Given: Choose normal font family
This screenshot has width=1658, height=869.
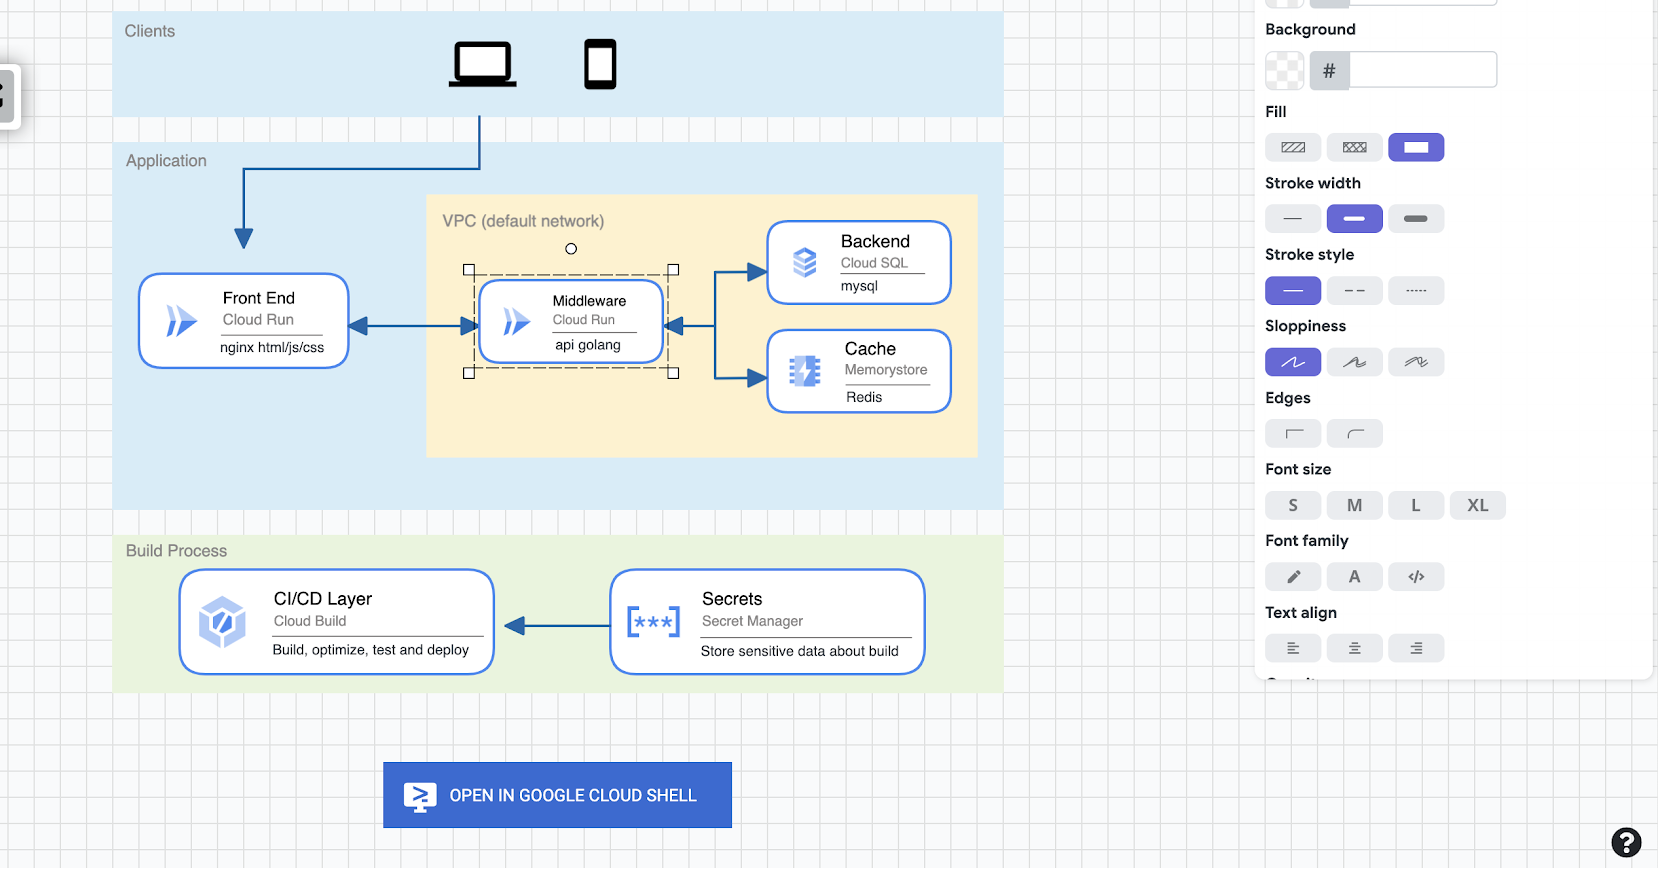Looking at the screenshot, I should [x=1355, y=577].
